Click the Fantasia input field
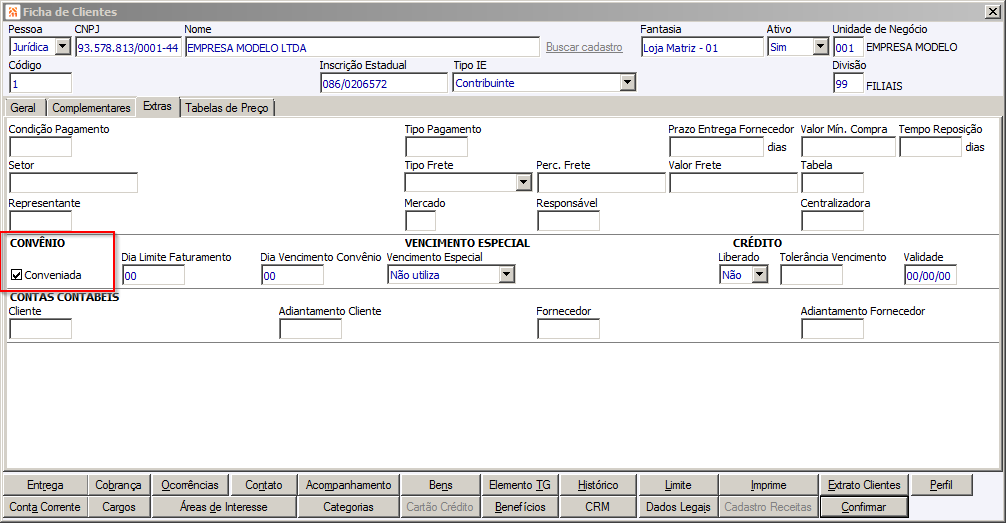The image size is (1006, 523). point(703,47)
